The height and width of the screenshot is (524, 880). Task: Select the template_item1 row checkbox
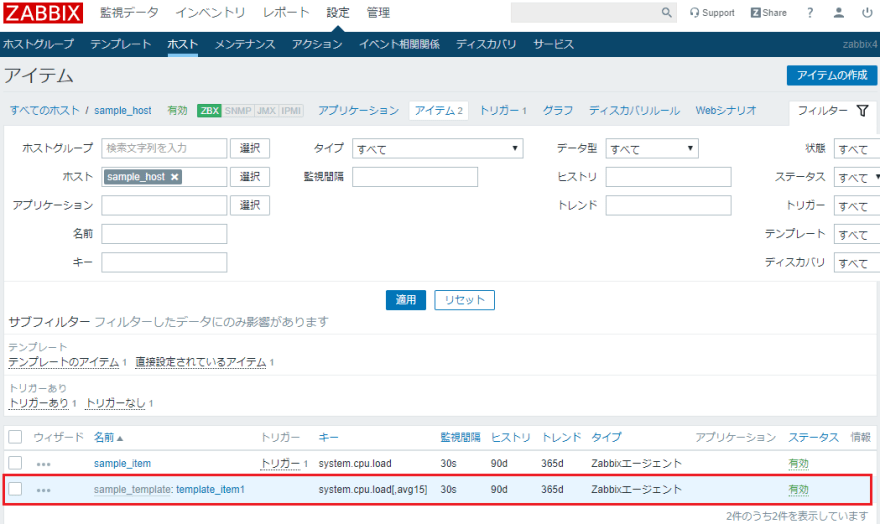[15, 489]
